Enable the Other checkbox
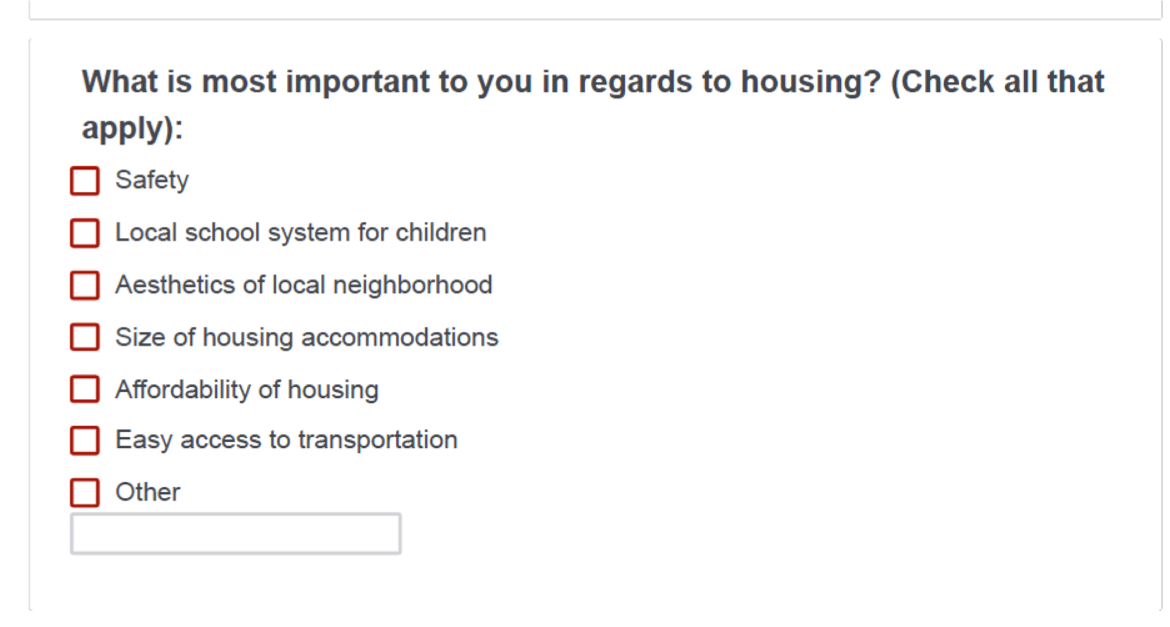The image size is (1170, 627). [x=84, y=492]
